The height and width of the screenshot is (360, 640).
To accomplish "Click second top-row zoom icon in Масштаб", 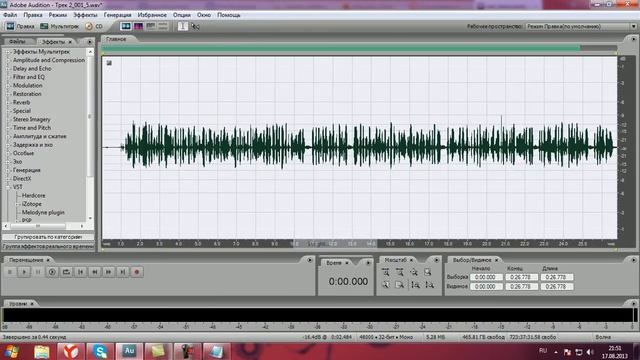I will pos(400,272).
